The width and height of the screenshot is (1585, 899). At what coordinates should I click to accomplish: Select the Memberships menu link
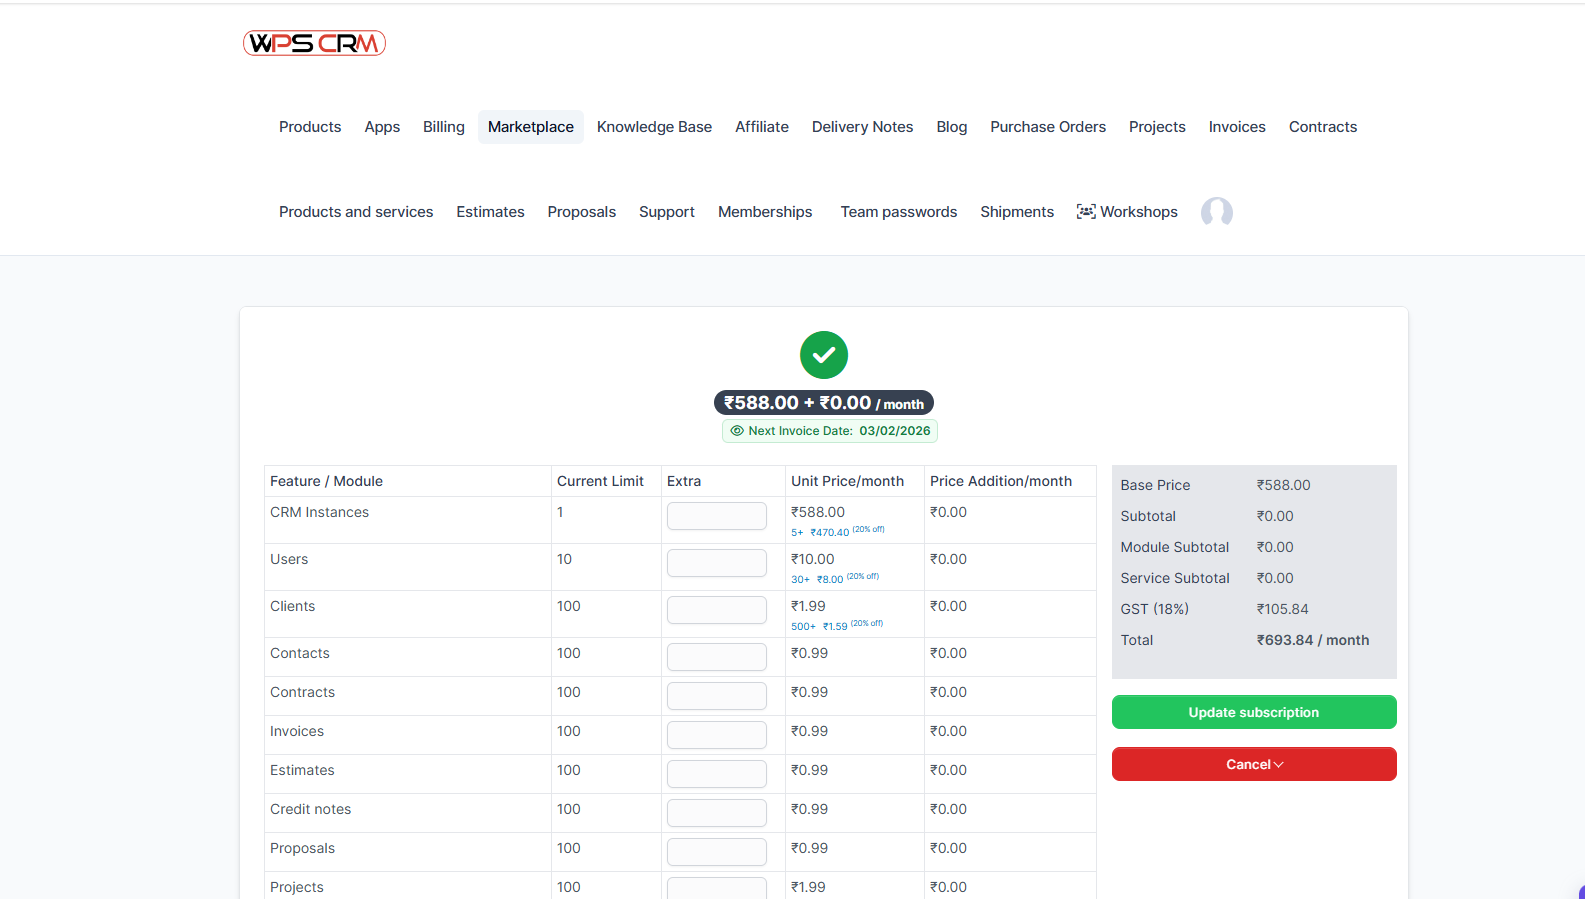pyautogui.click(x=764, y=212)
